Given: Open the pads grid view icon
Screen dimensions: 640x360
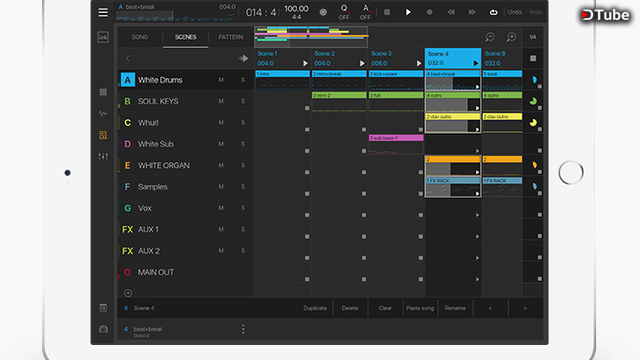Looking at the screenshot, I should [103, 92].
